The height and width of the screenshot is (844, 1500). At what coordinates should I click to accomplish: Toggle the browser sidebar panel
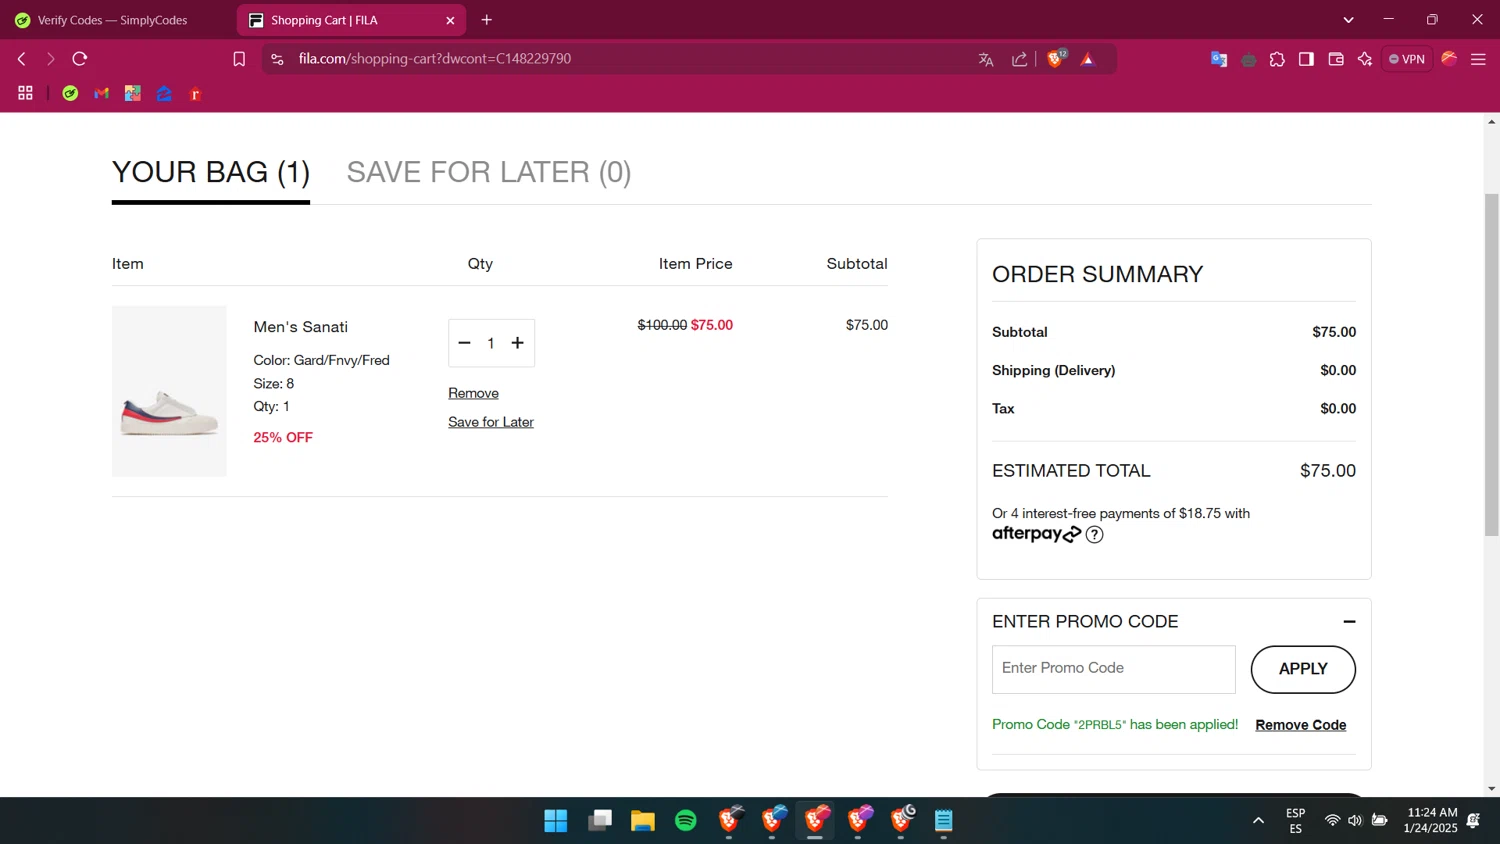point(1306,59)
